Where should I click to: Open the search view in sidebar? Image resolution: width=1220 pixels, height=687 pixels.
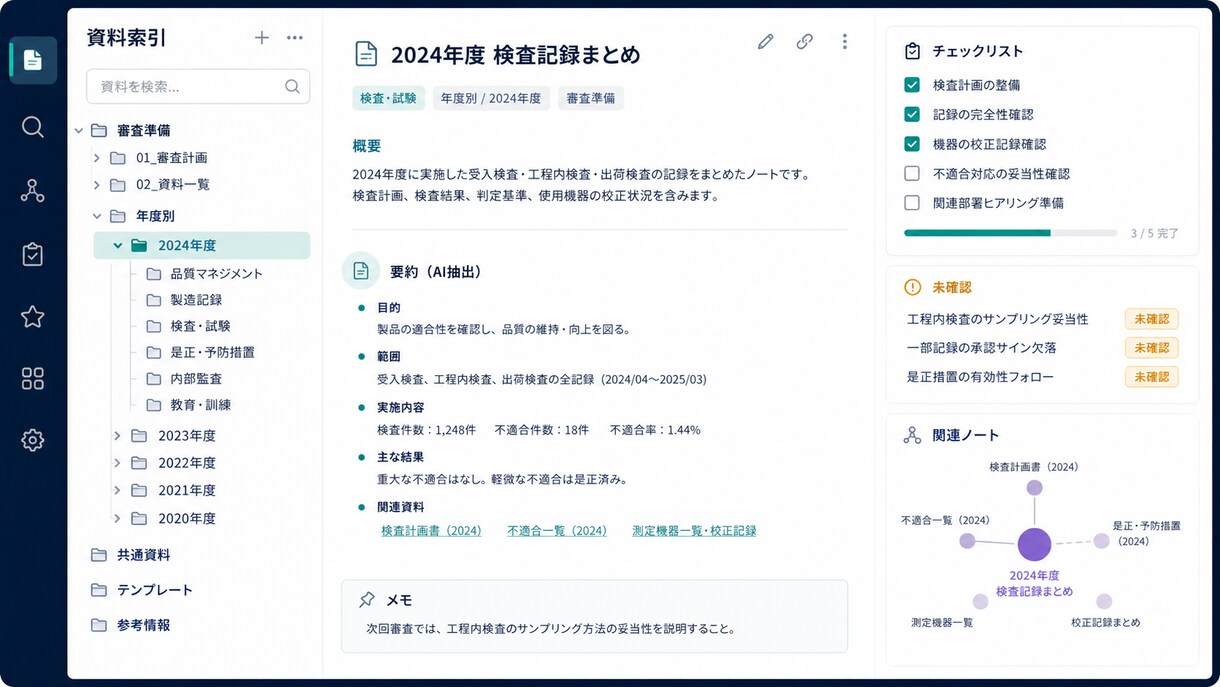point(33,127)
